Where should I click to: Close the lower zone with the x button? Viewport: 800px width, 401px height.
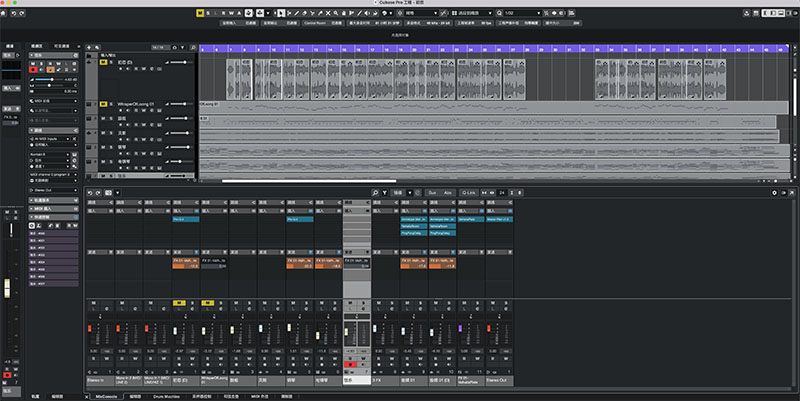[86, 396]
